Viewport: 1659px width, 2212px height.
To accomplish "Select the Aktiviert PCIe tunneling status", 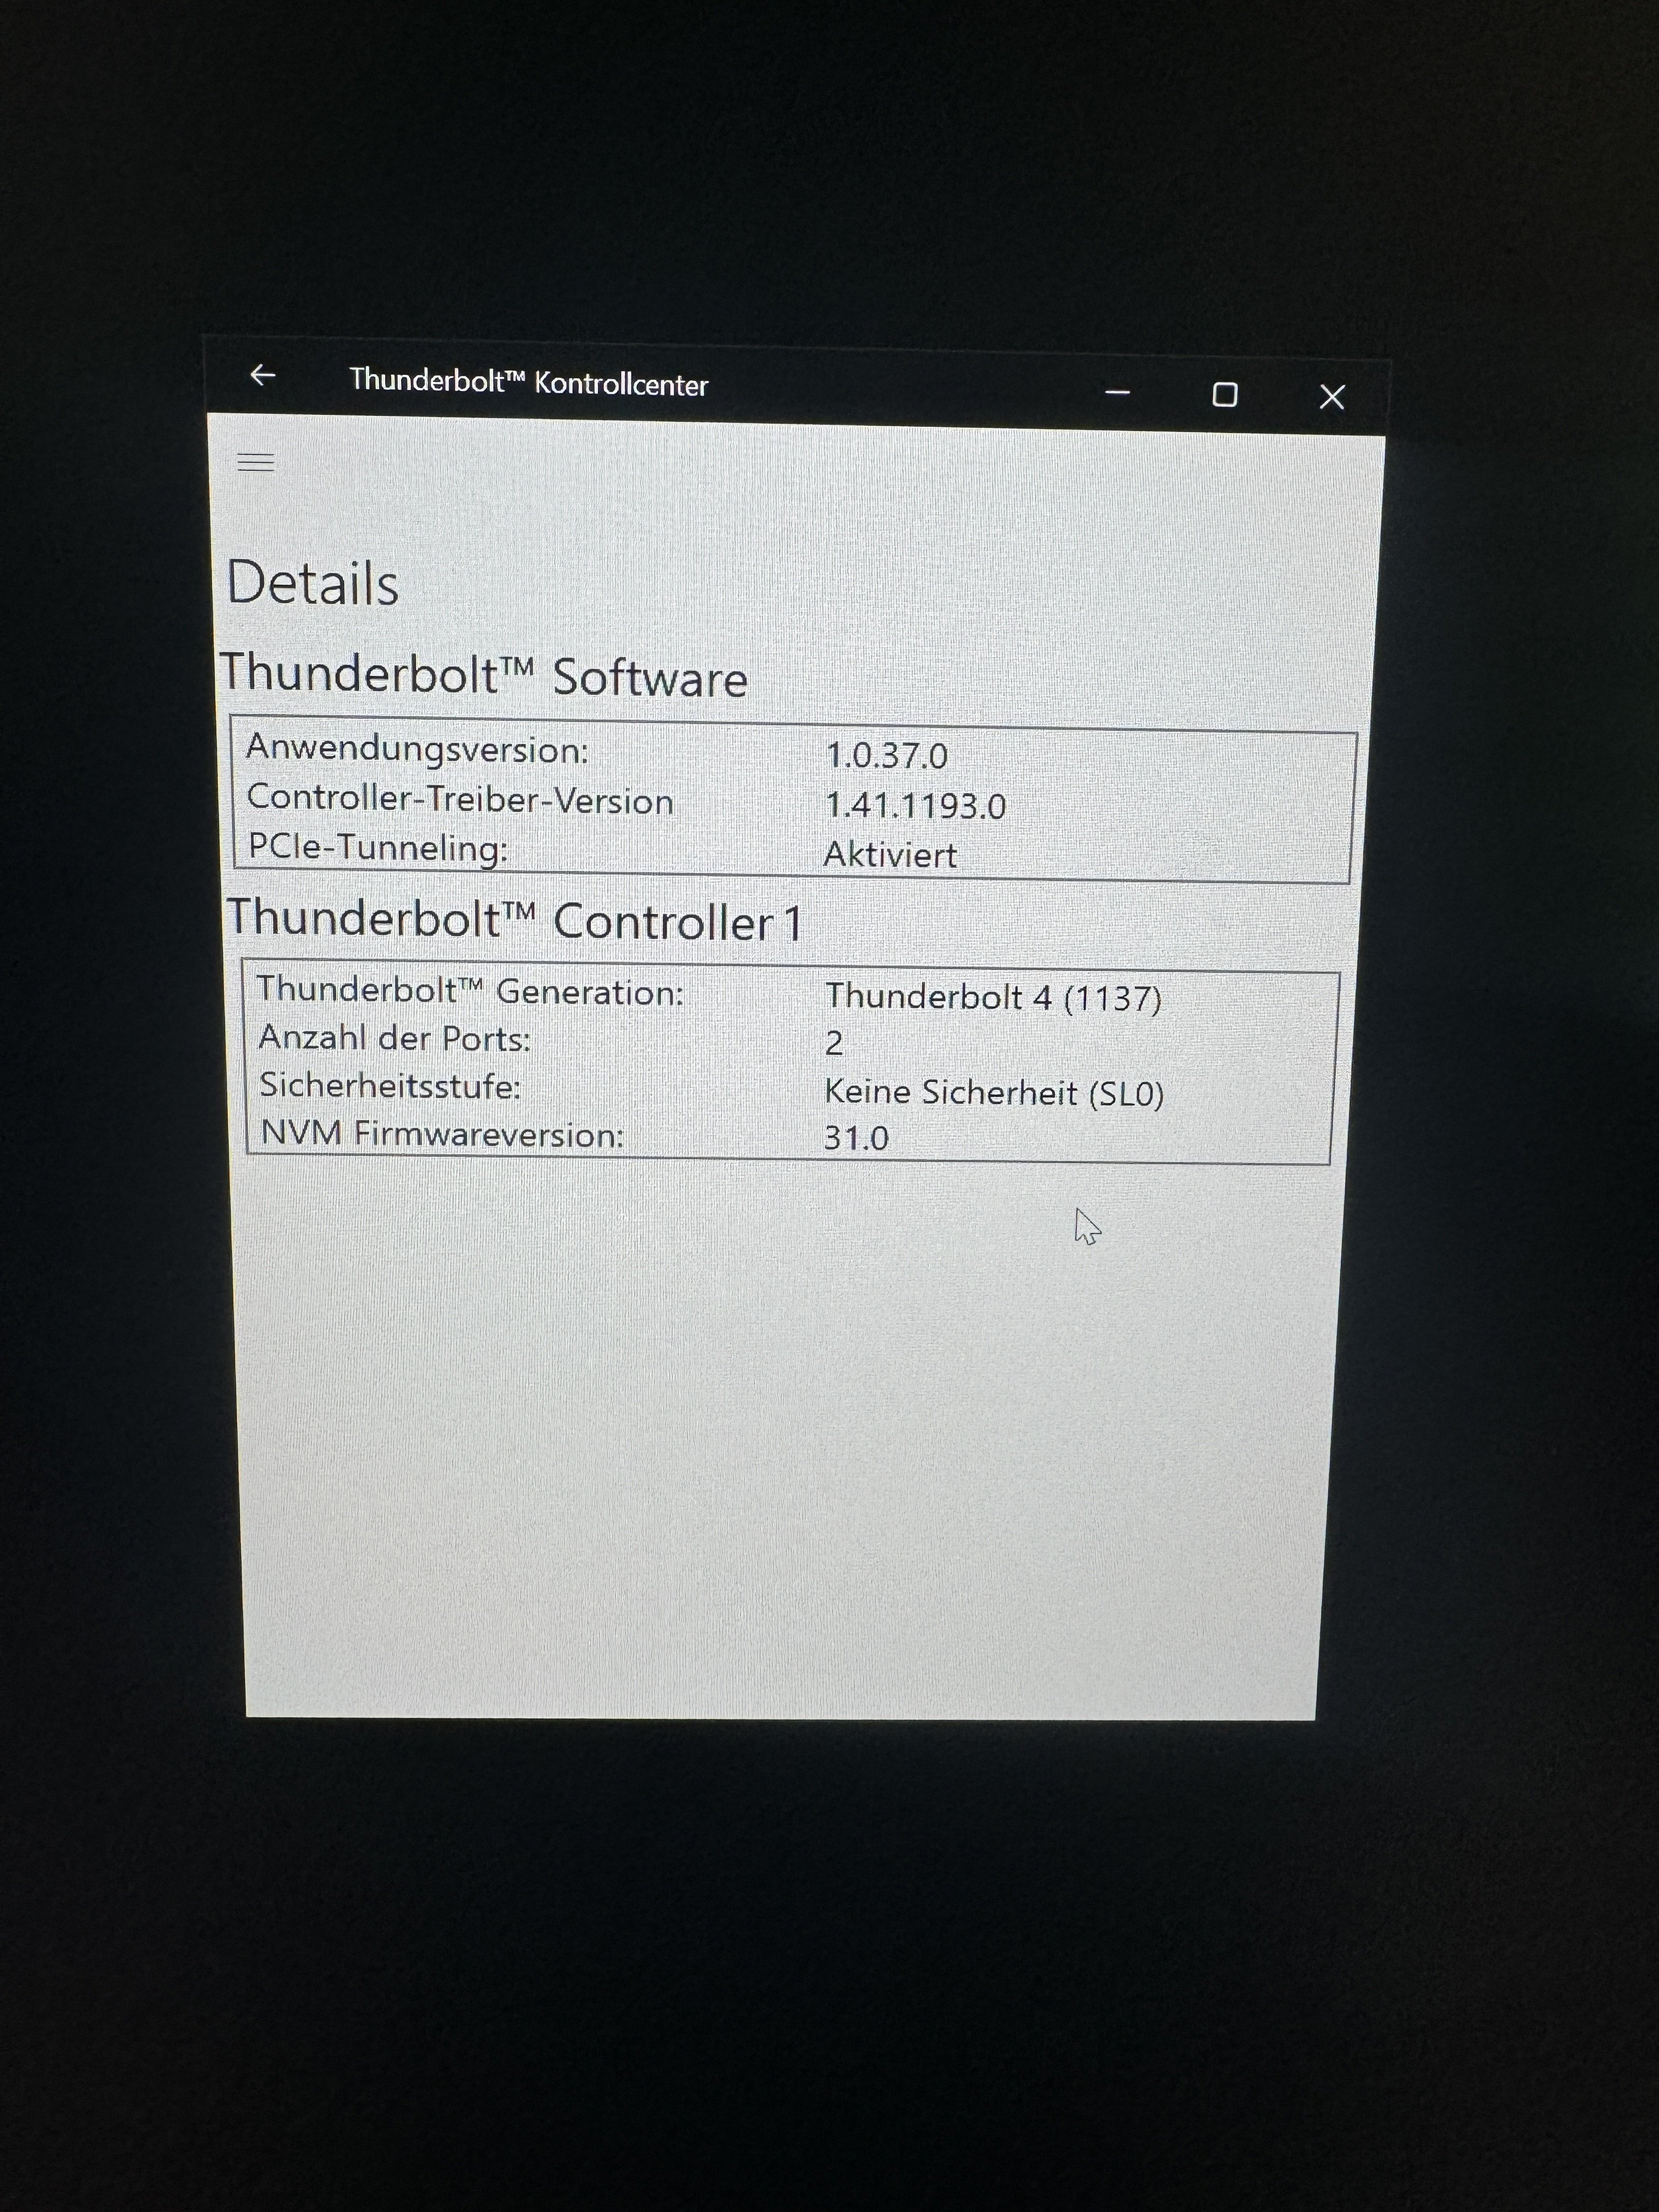I will 890,855.
